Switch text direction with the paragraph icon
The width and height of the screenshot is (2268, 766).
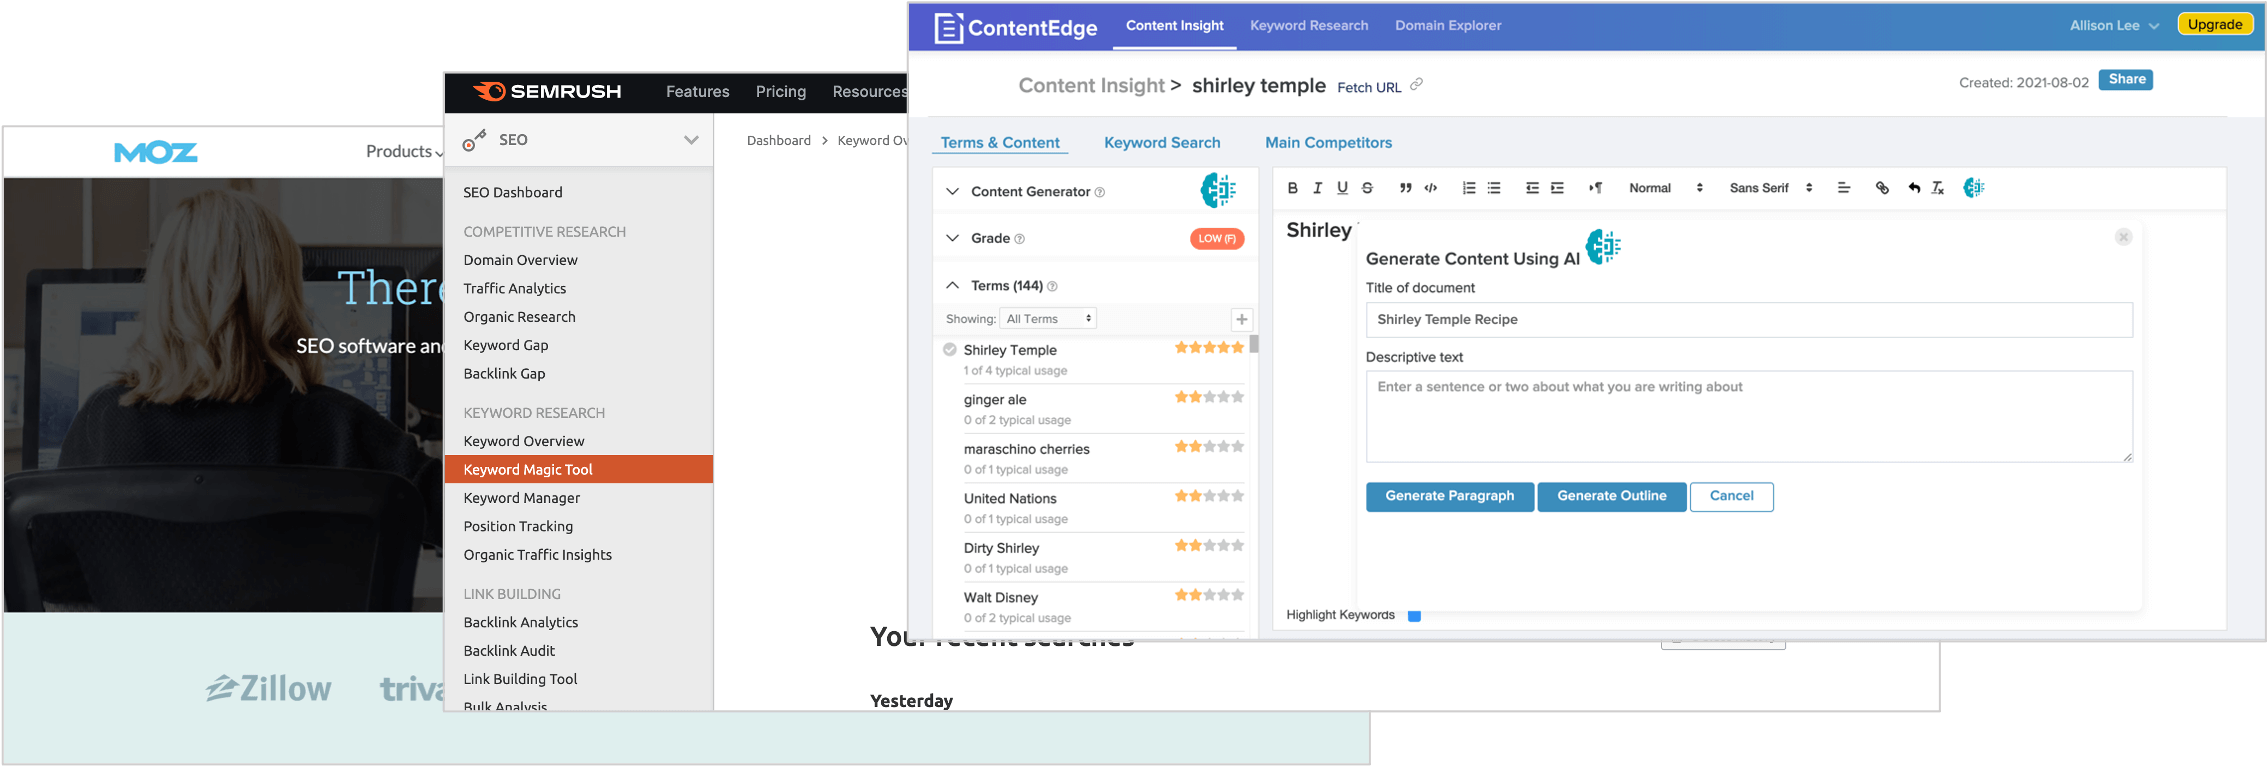pos(1595,188)
